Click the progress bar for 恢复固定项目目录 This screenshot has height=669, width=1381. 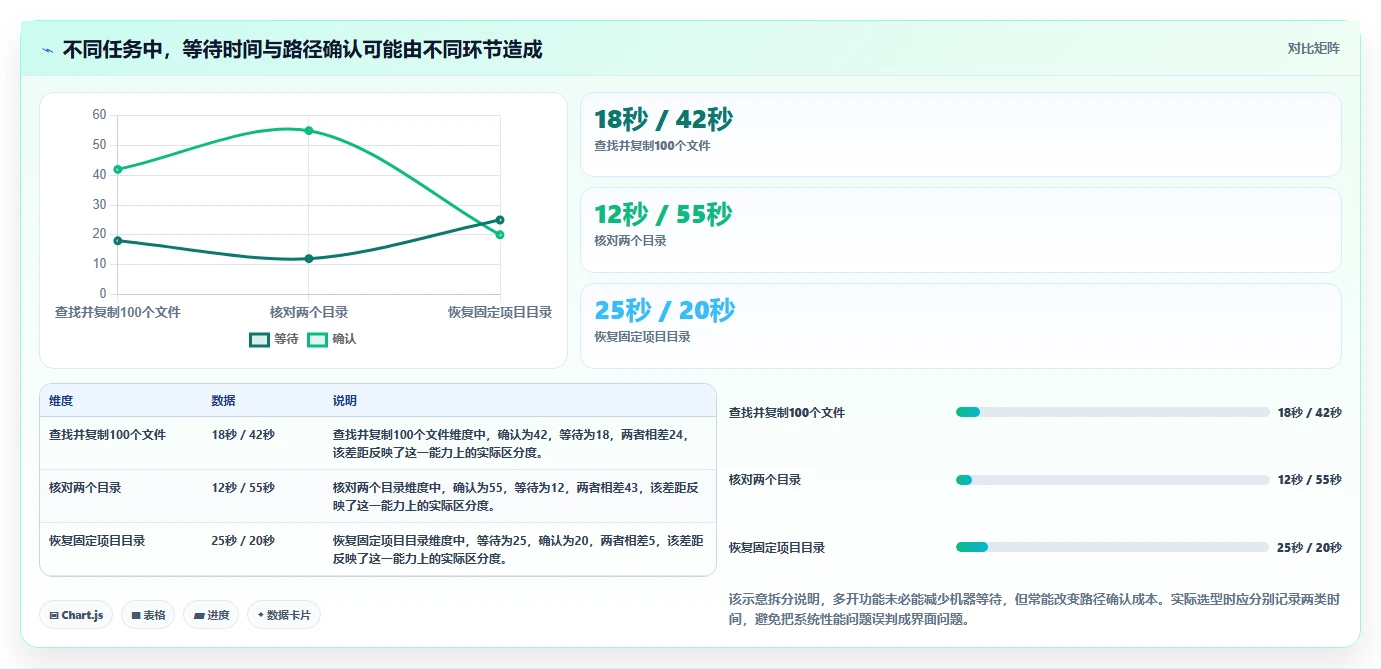point(1112,547)
